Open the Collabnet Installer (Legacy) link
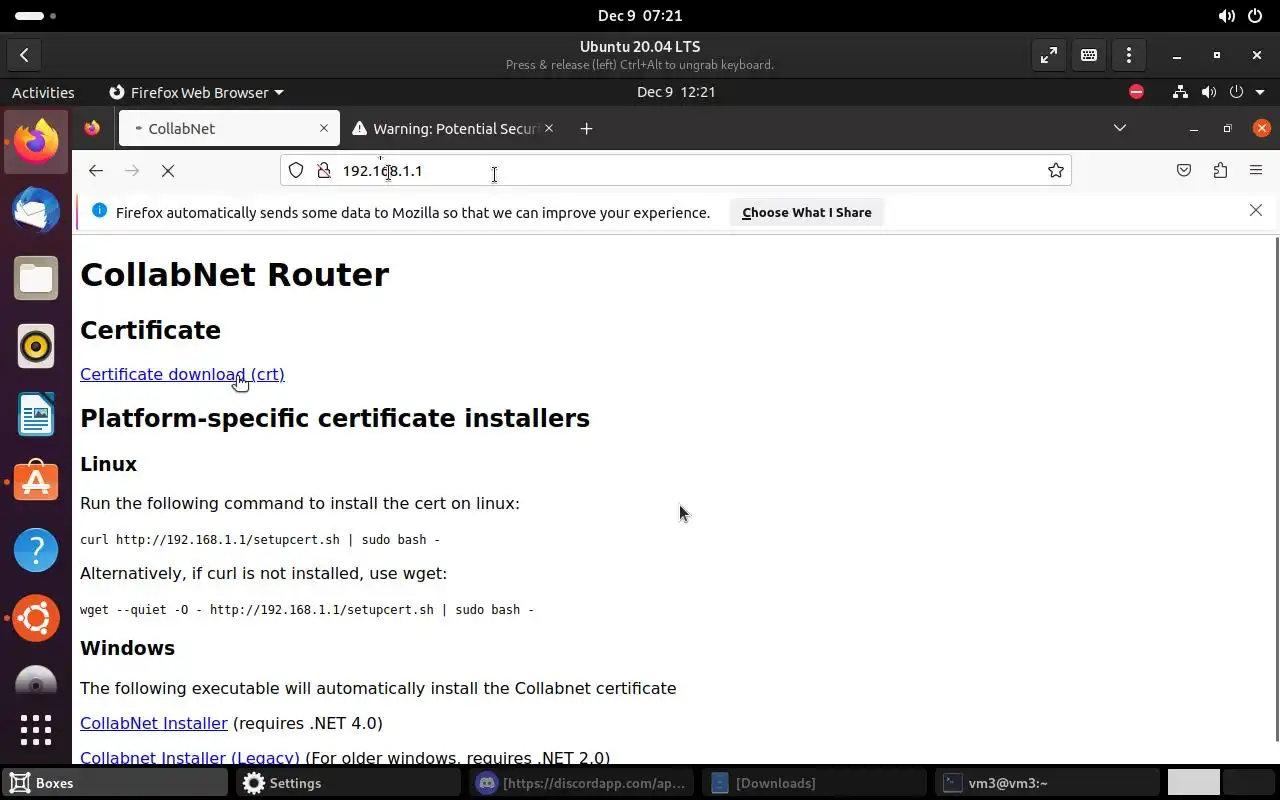The height and width of the screenshot is (800, 1280). click(x=190, y=757)
